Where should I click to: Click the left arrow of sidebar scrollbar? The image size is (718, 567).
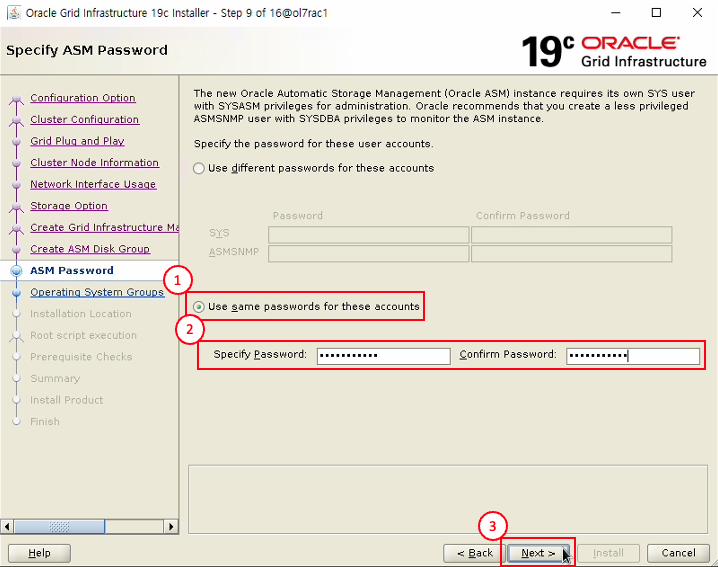7,526
